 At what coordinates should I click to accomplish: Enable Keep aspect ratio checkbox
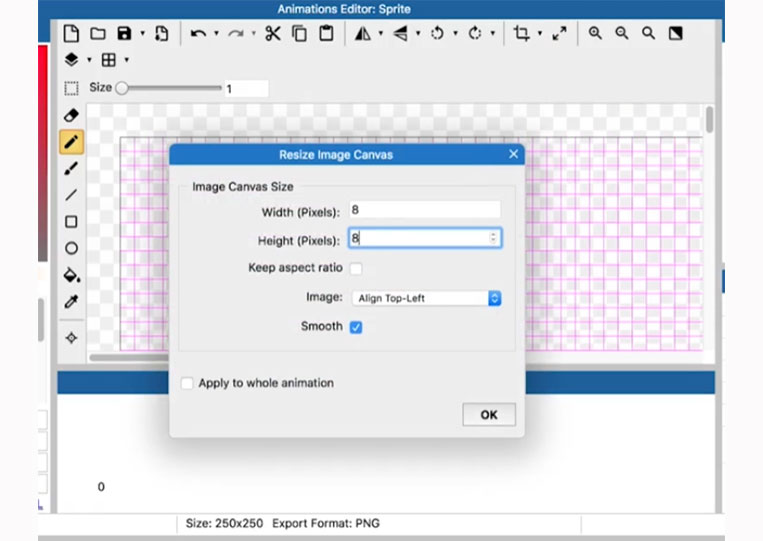pos(356,269)
